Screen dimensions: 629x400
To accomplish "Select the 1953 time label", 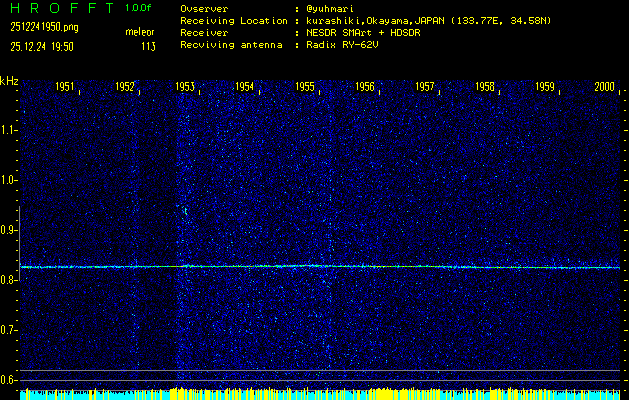I will (185, 87).
